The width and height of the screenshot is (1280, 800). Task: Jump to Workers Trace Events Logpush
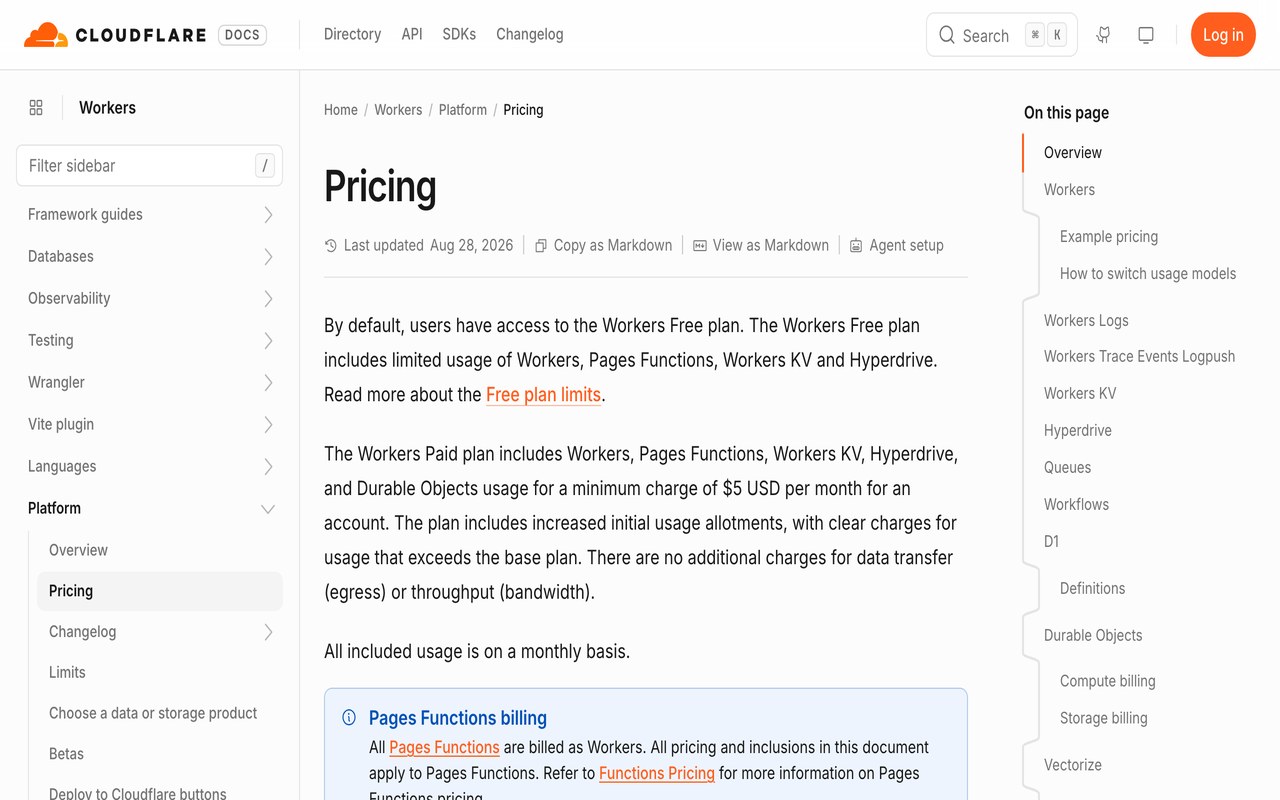tap(1139, 357)
